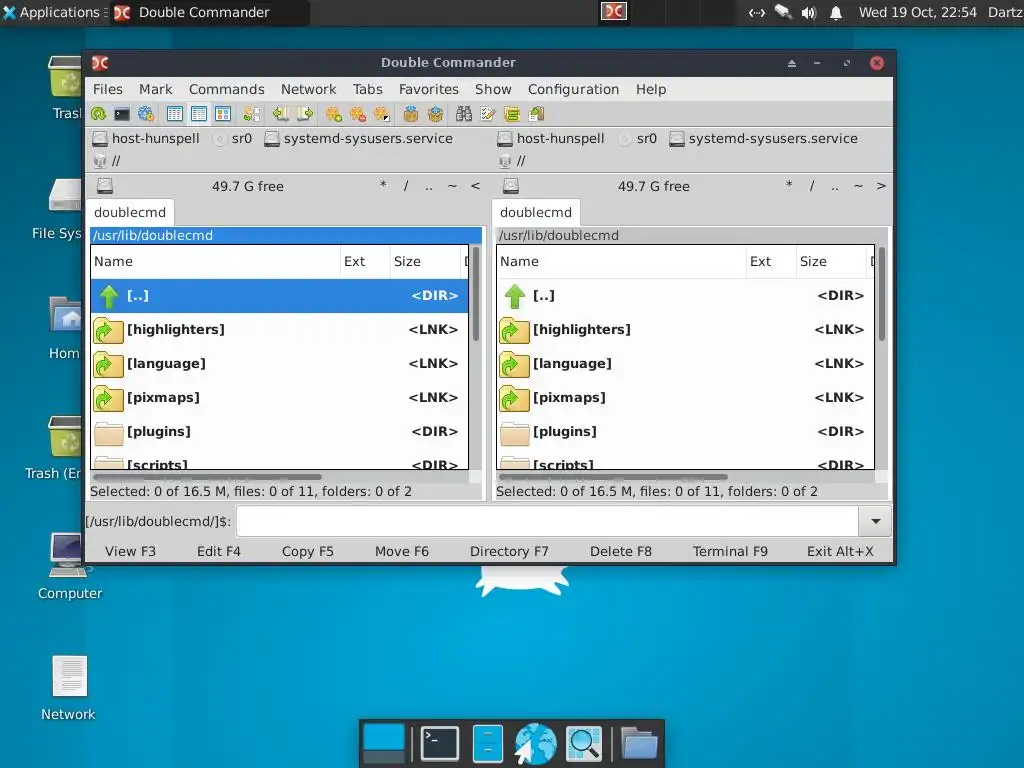Select left panel network // drive
This screenshot has width=1024, height=768.
point(107,161)
